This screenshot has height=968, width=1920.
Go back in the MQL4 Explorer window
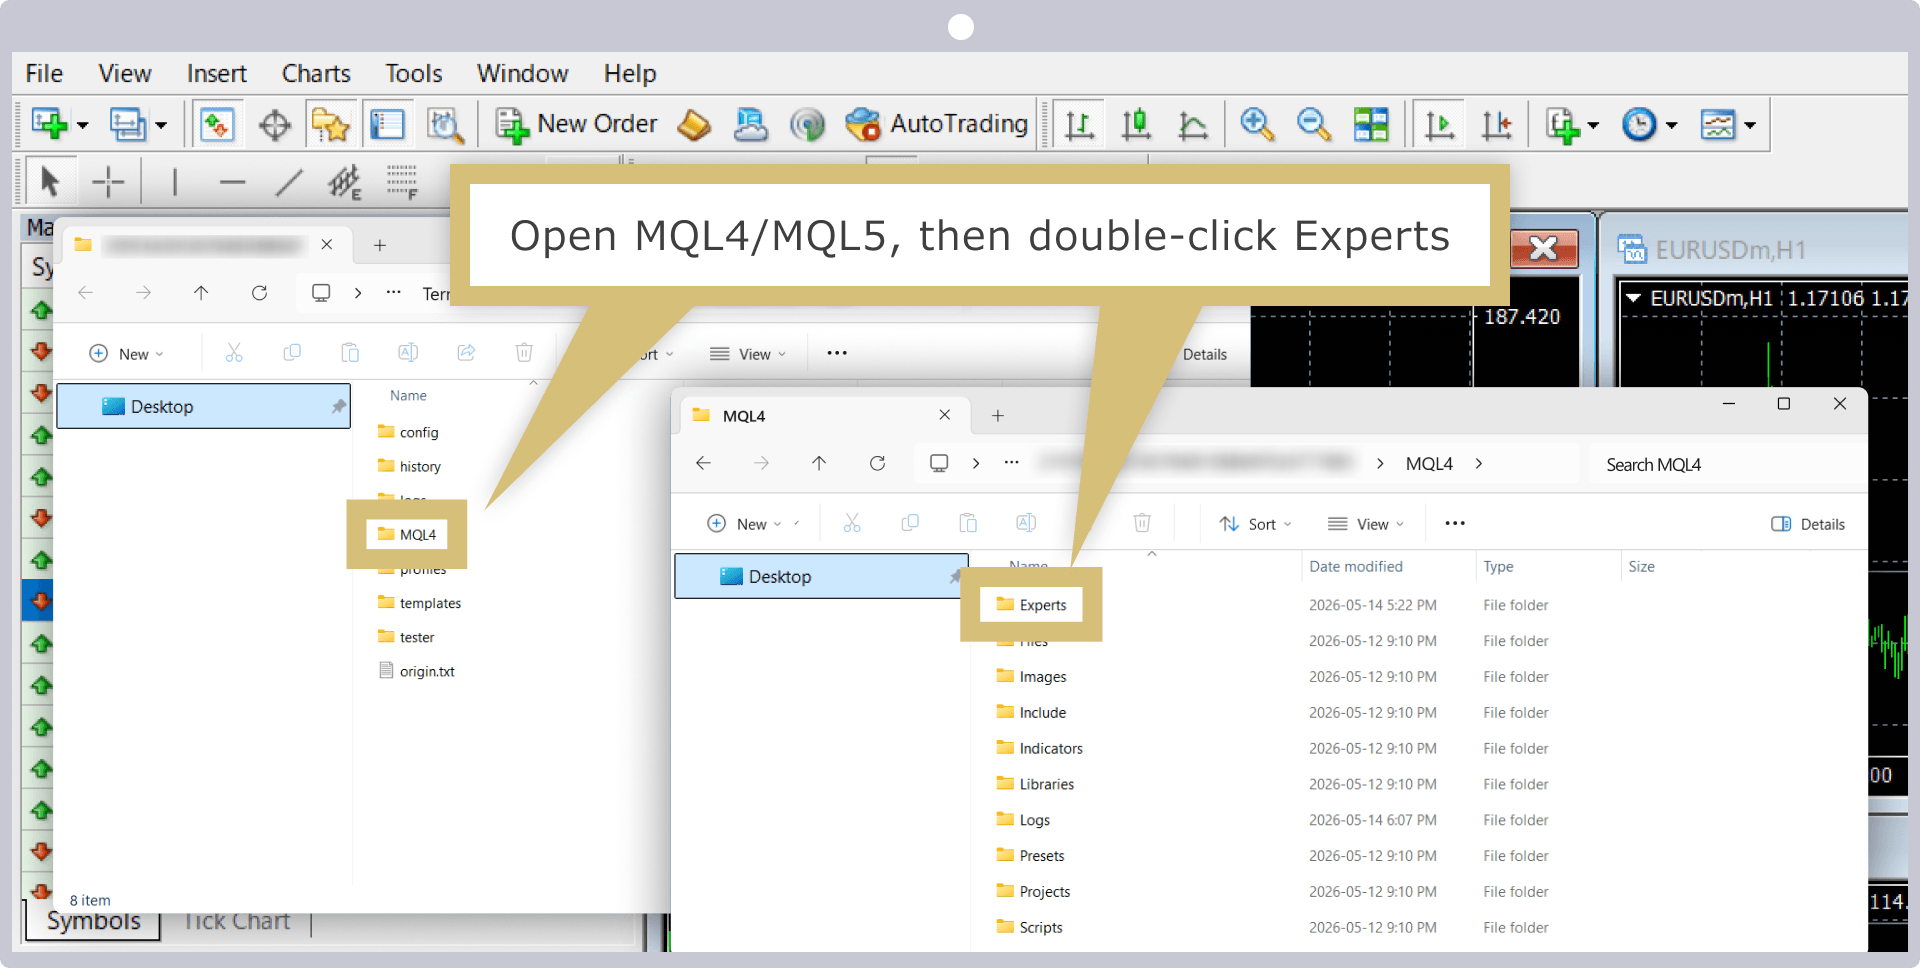point(704,463)
